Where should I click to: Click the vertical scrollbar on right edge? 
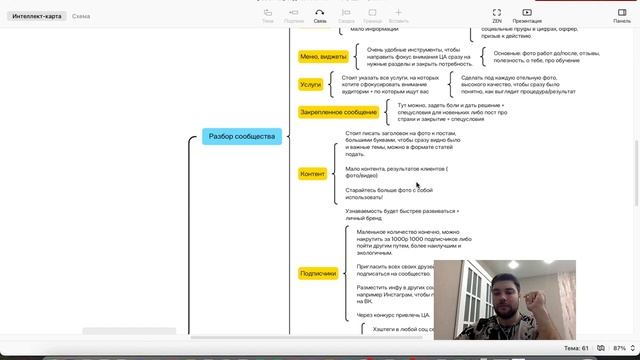pyautogui.click(x=636, y=173)
